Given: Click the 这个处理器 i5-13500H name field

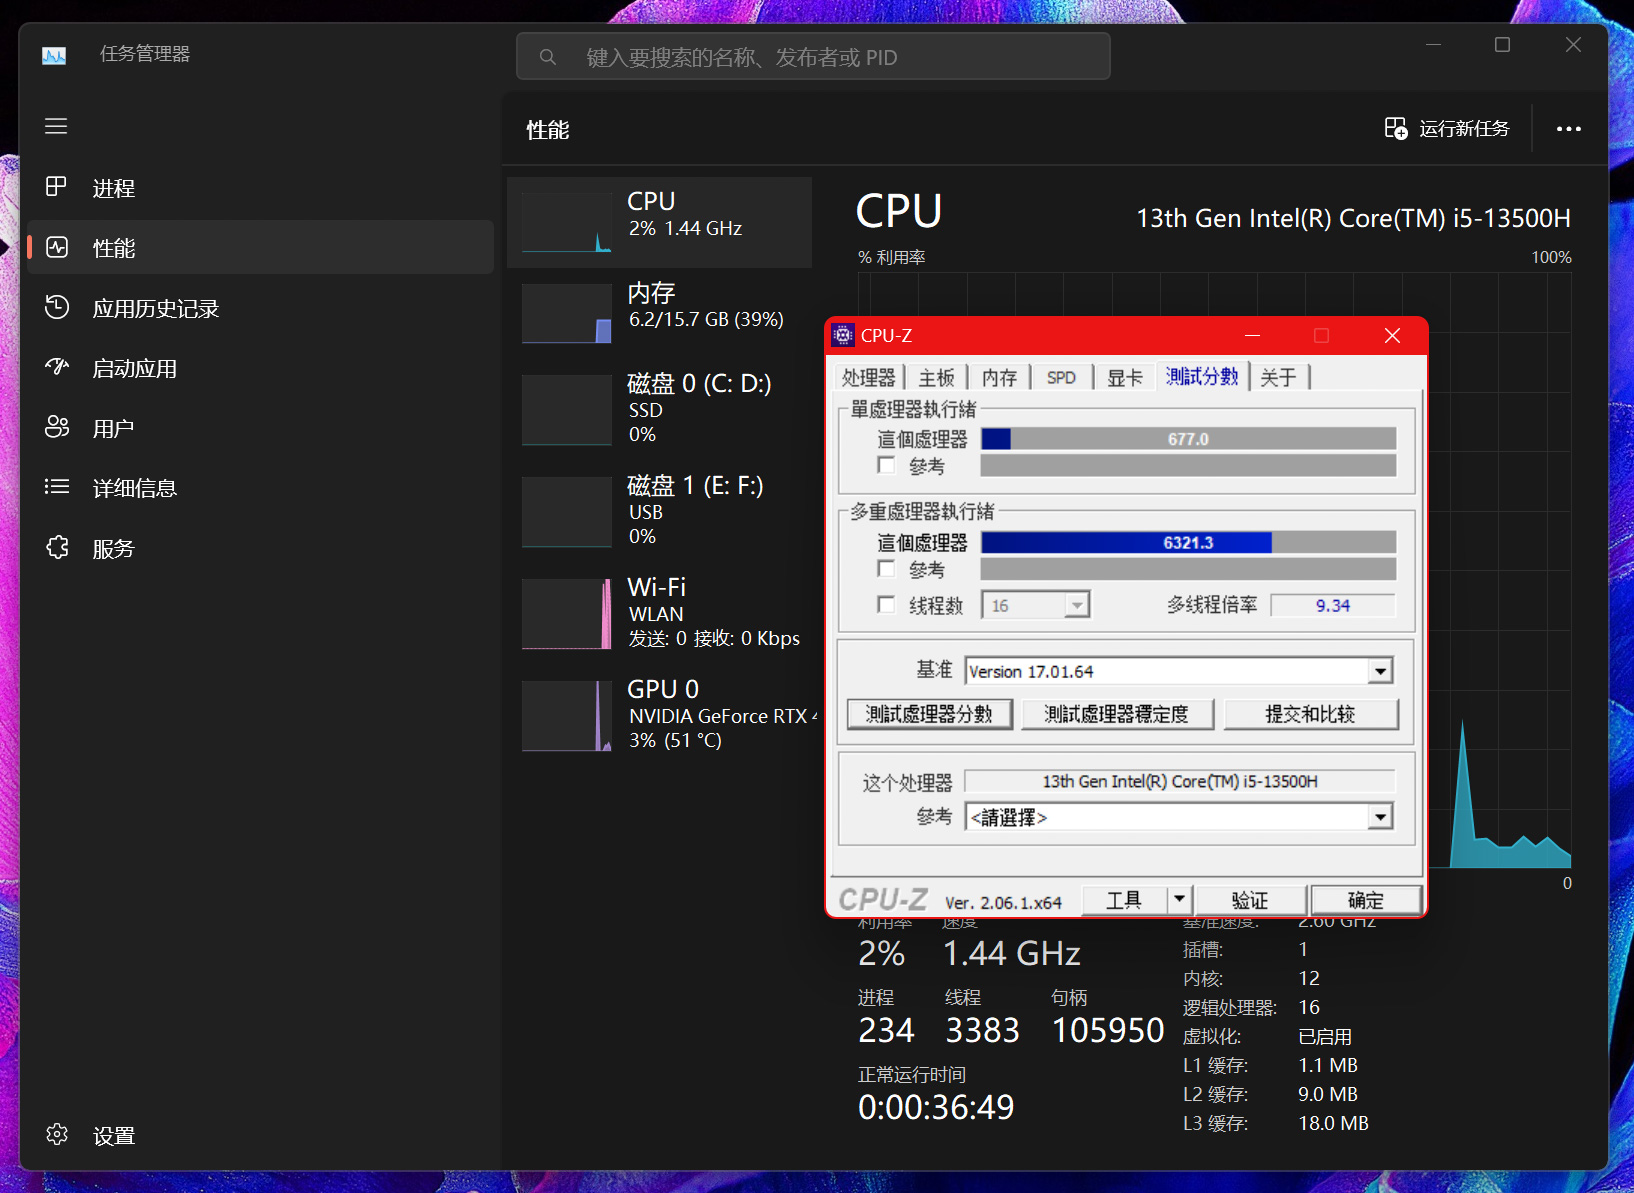Looking at the screenshot, I should 1180,781.
